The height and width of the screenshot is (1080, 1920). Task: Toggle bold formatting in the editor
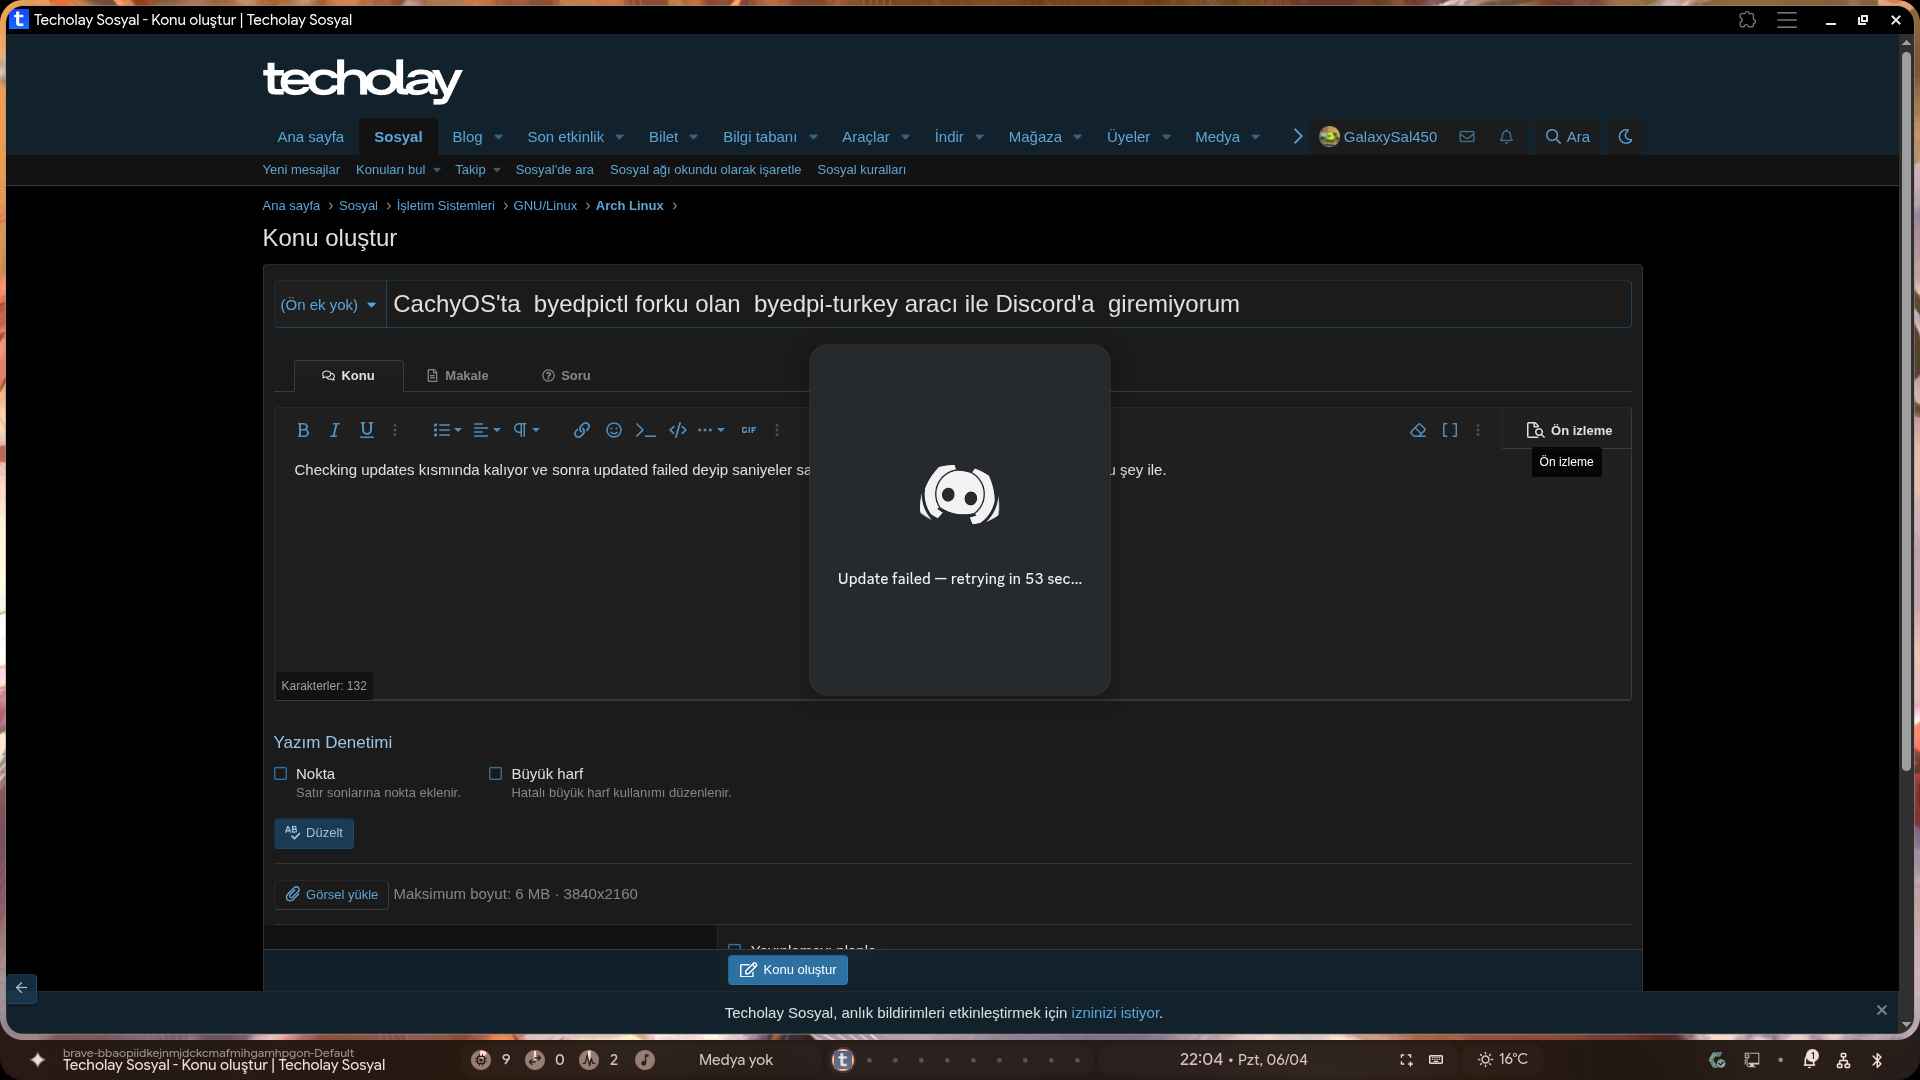(303, 430)
